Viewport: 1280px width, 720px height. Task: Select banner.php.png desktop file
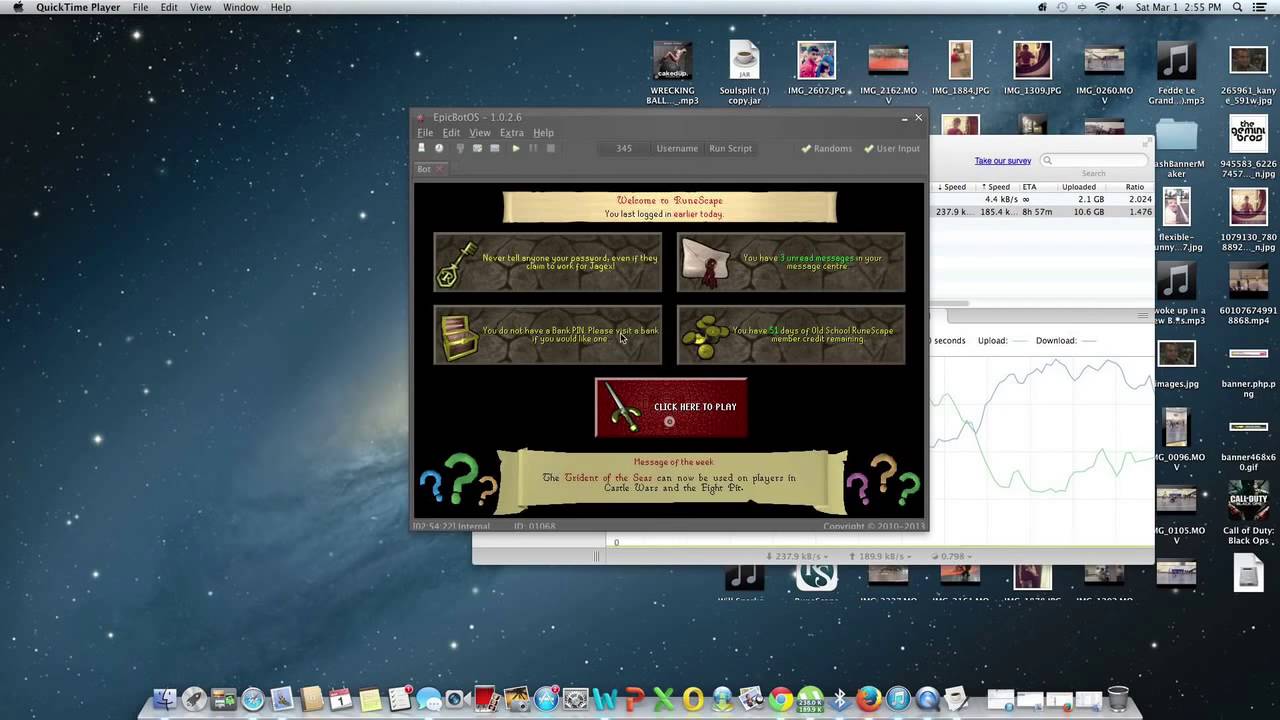pyautogui.click(x=1248, y=369)
